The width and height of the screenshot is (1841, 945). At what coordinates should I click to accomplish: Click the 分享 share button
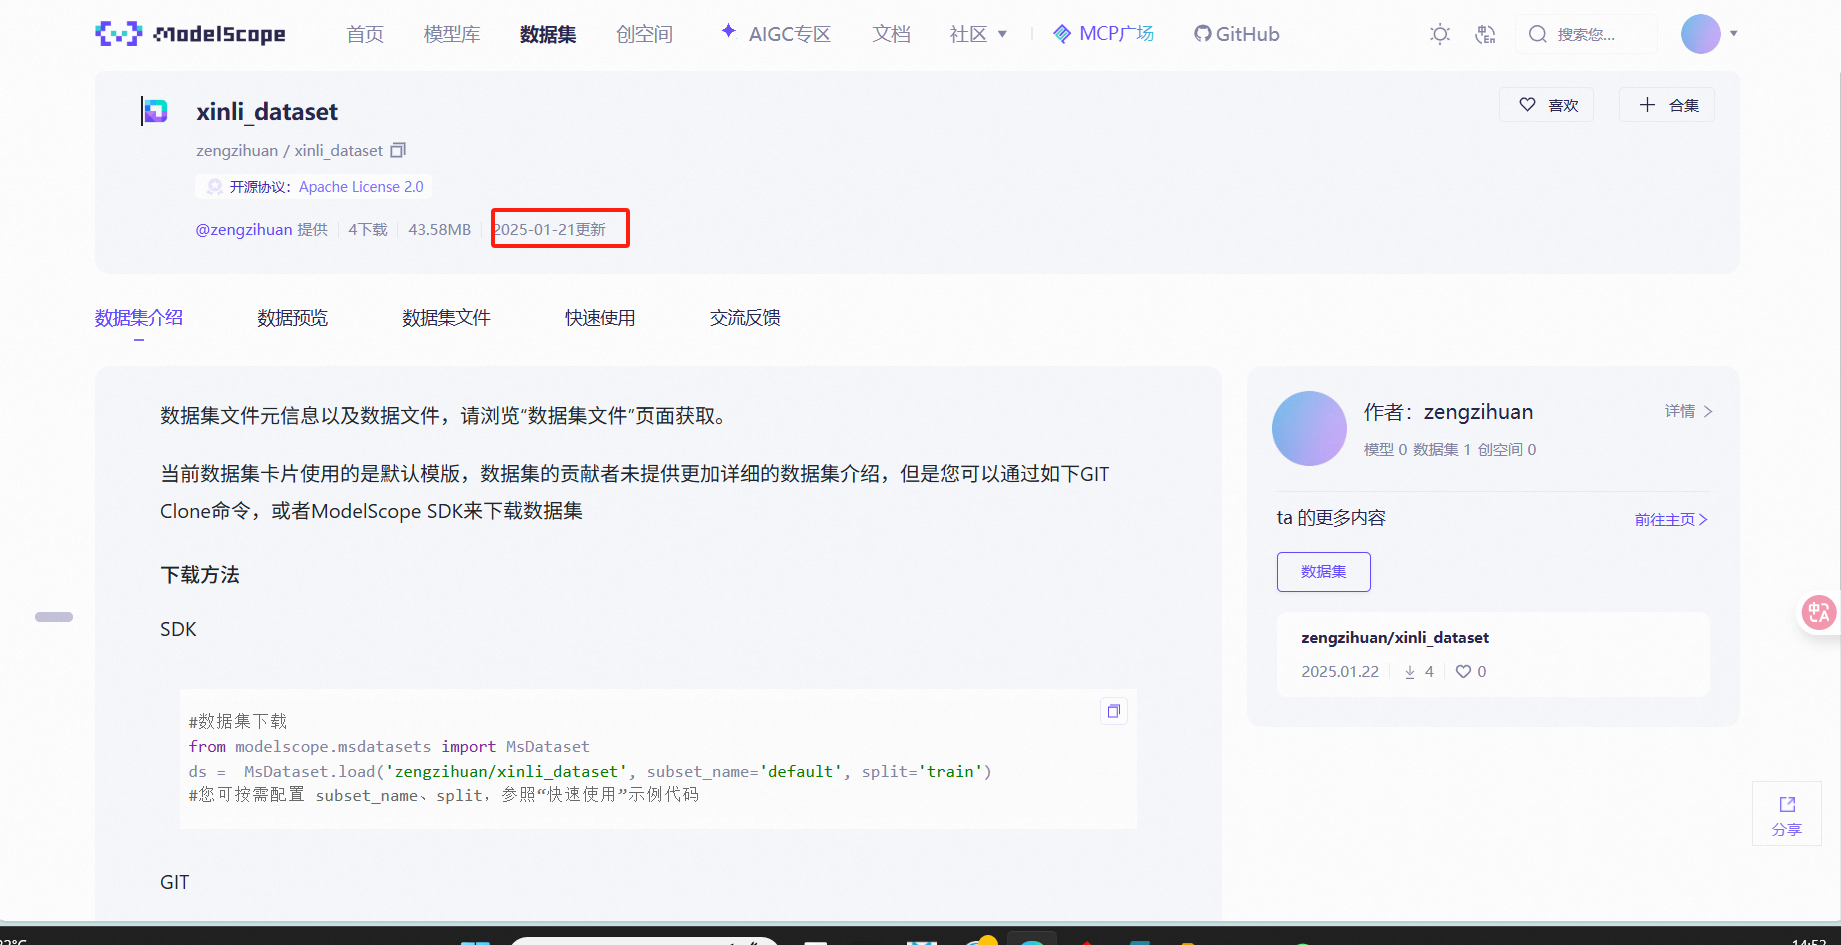tap(1787, 815)
